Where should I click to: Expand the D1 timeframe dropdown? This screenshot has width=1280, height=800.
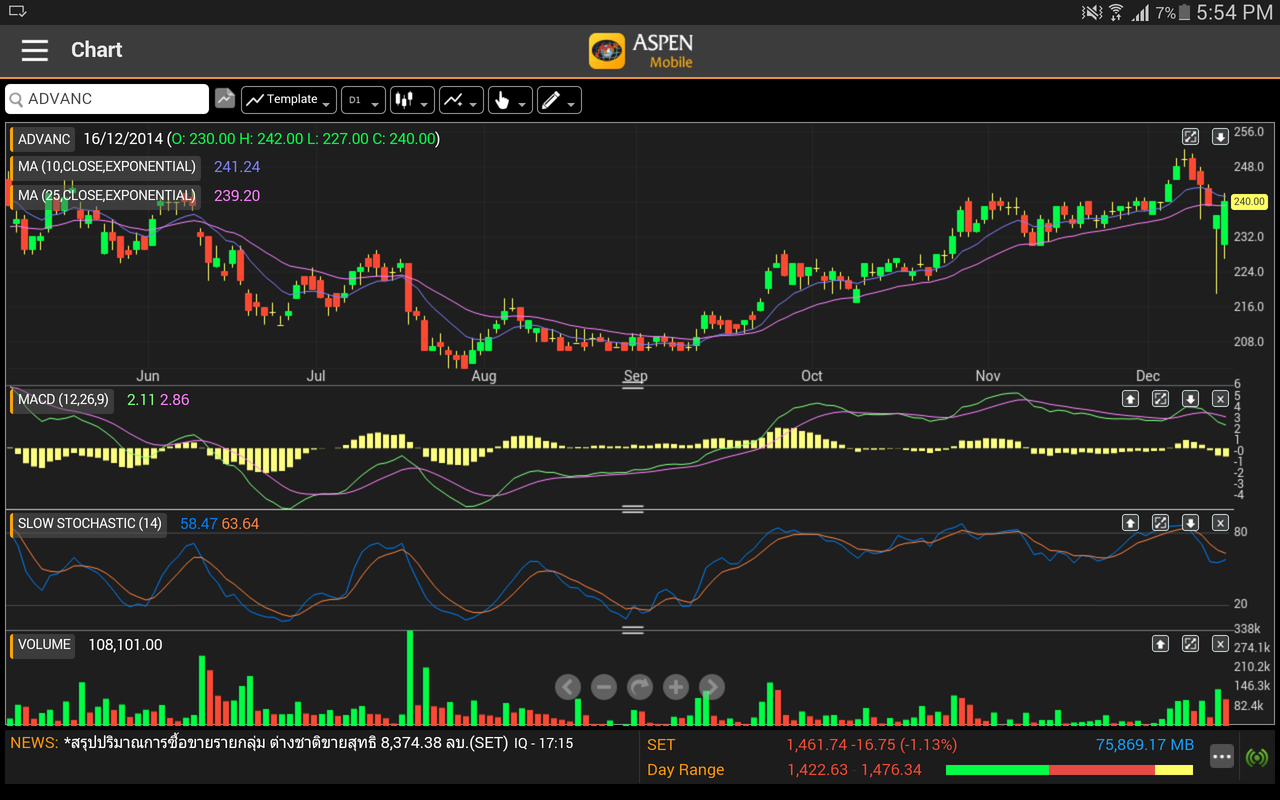pyautogui.click(x=363, y=100)
